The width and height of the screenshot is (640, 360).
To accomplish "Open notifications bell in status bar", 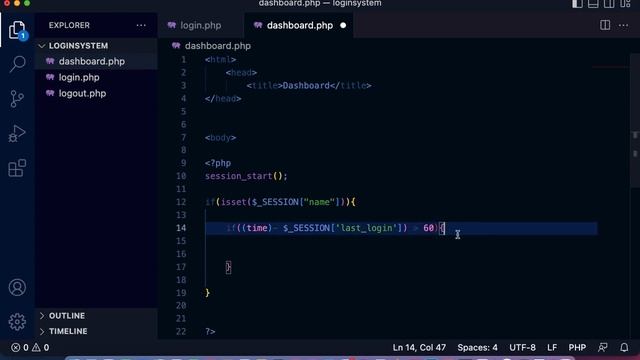I will coord(624,347).
